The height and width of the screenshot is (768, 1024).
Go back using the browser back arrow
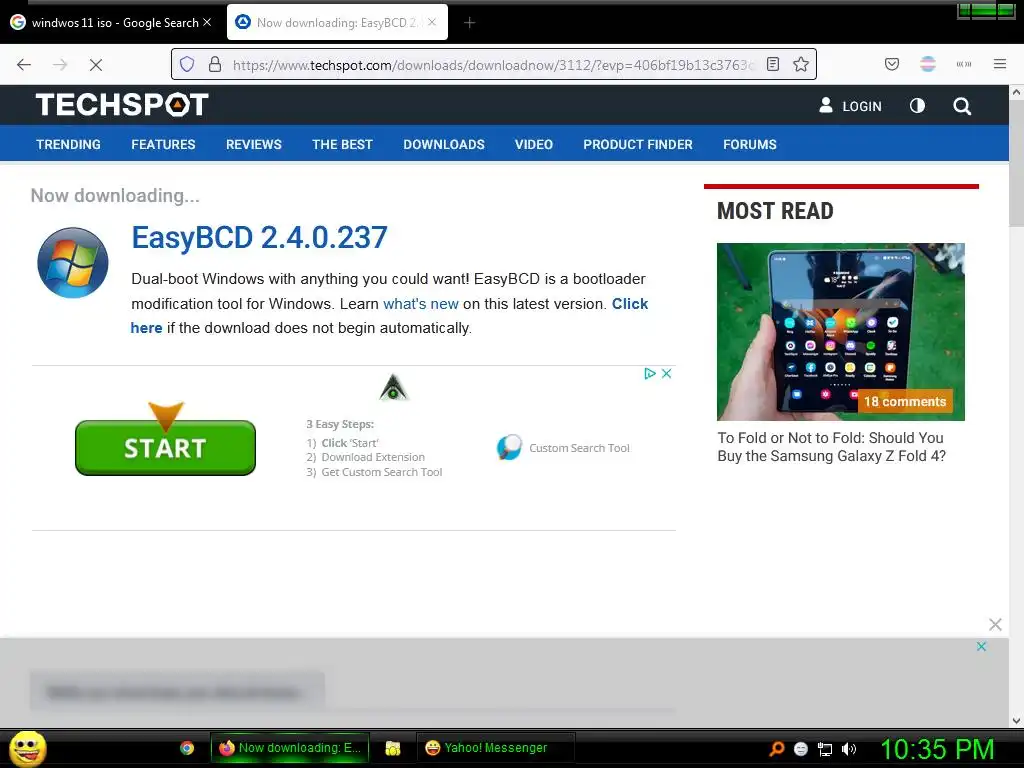[x=24, y=65]
